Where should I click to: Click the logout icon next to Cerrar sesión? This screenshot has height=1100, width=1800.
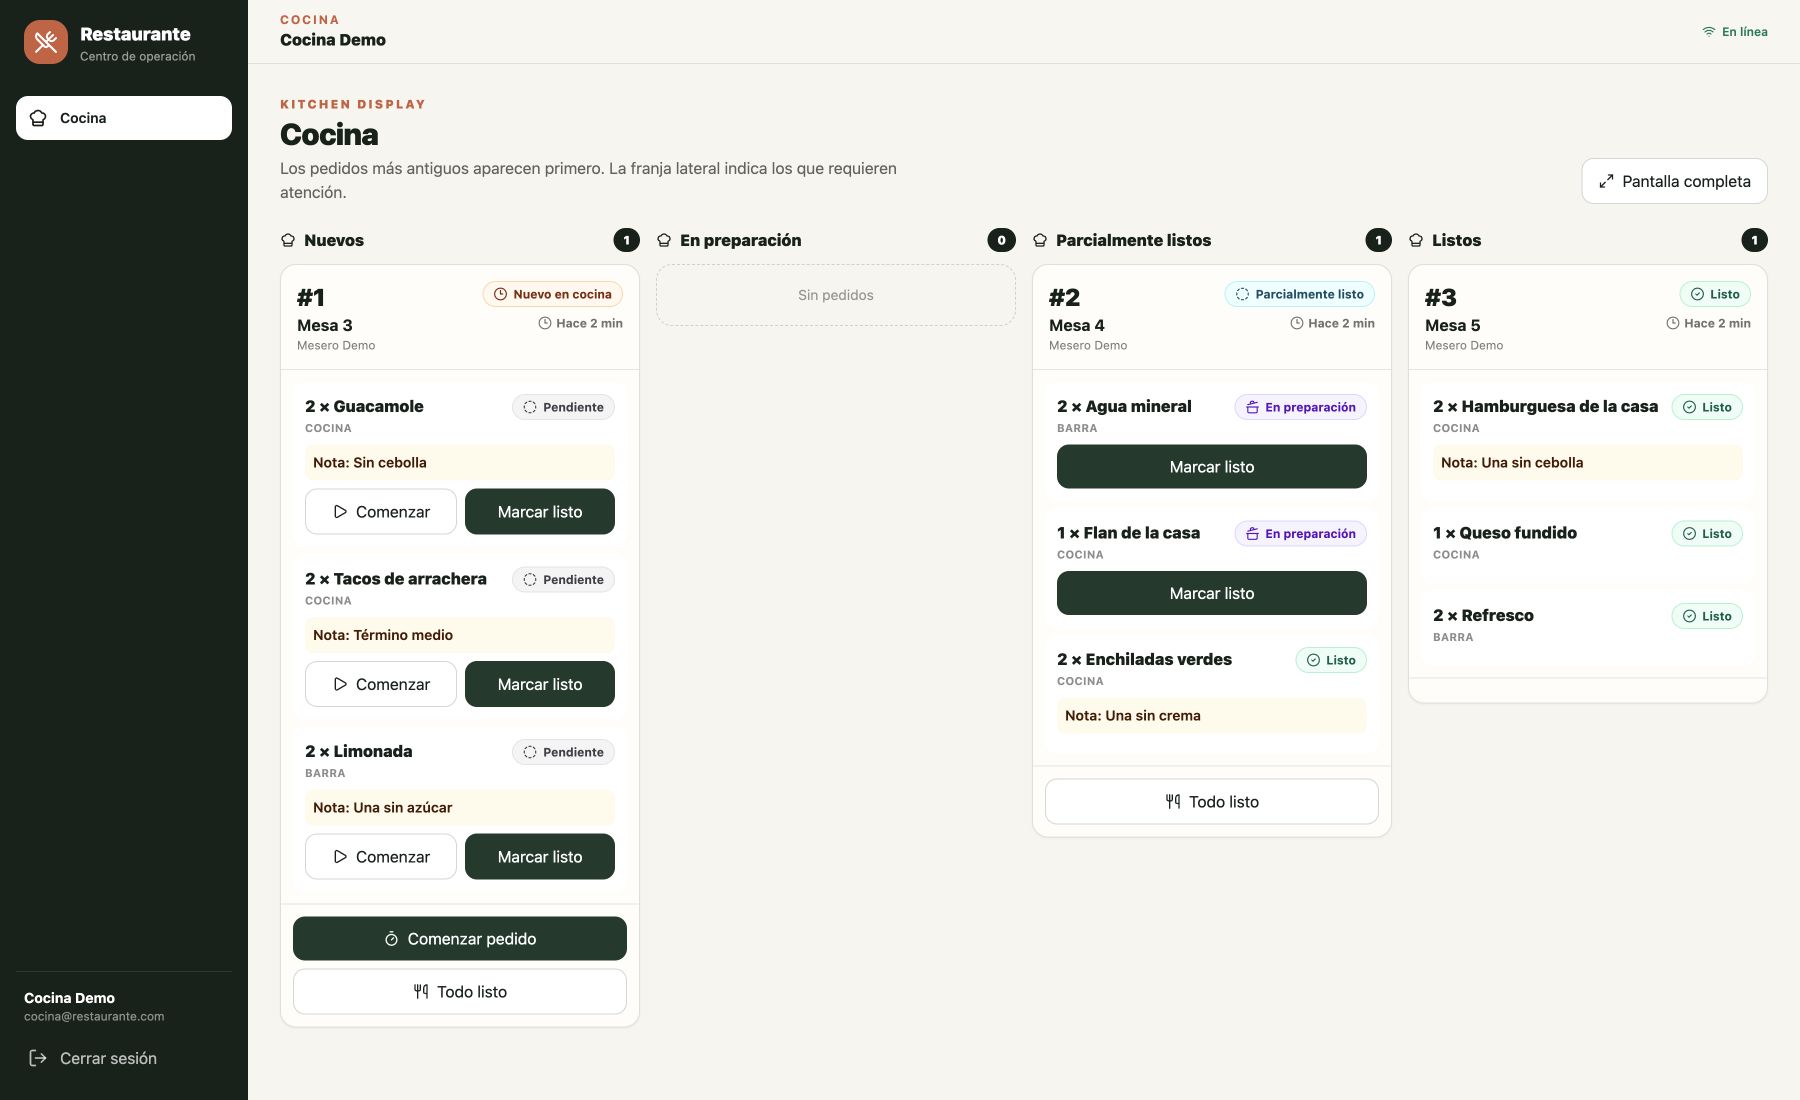click(x=38, y=1058)
